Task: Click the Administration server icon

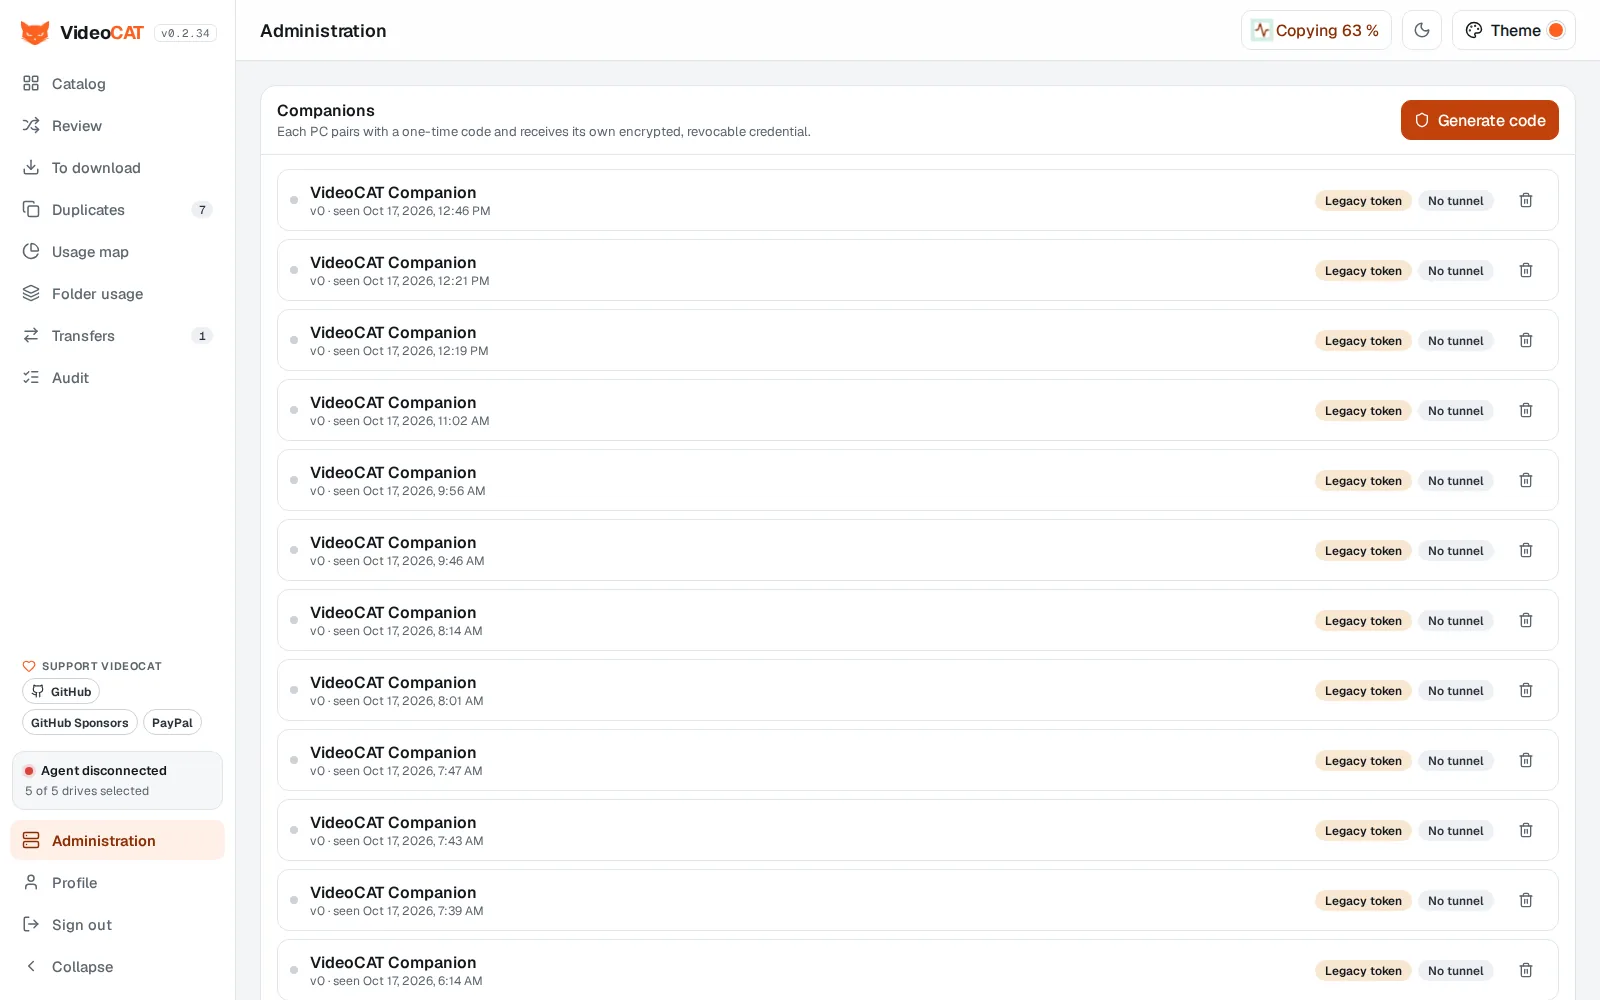Action: click(x=31, y=841)
